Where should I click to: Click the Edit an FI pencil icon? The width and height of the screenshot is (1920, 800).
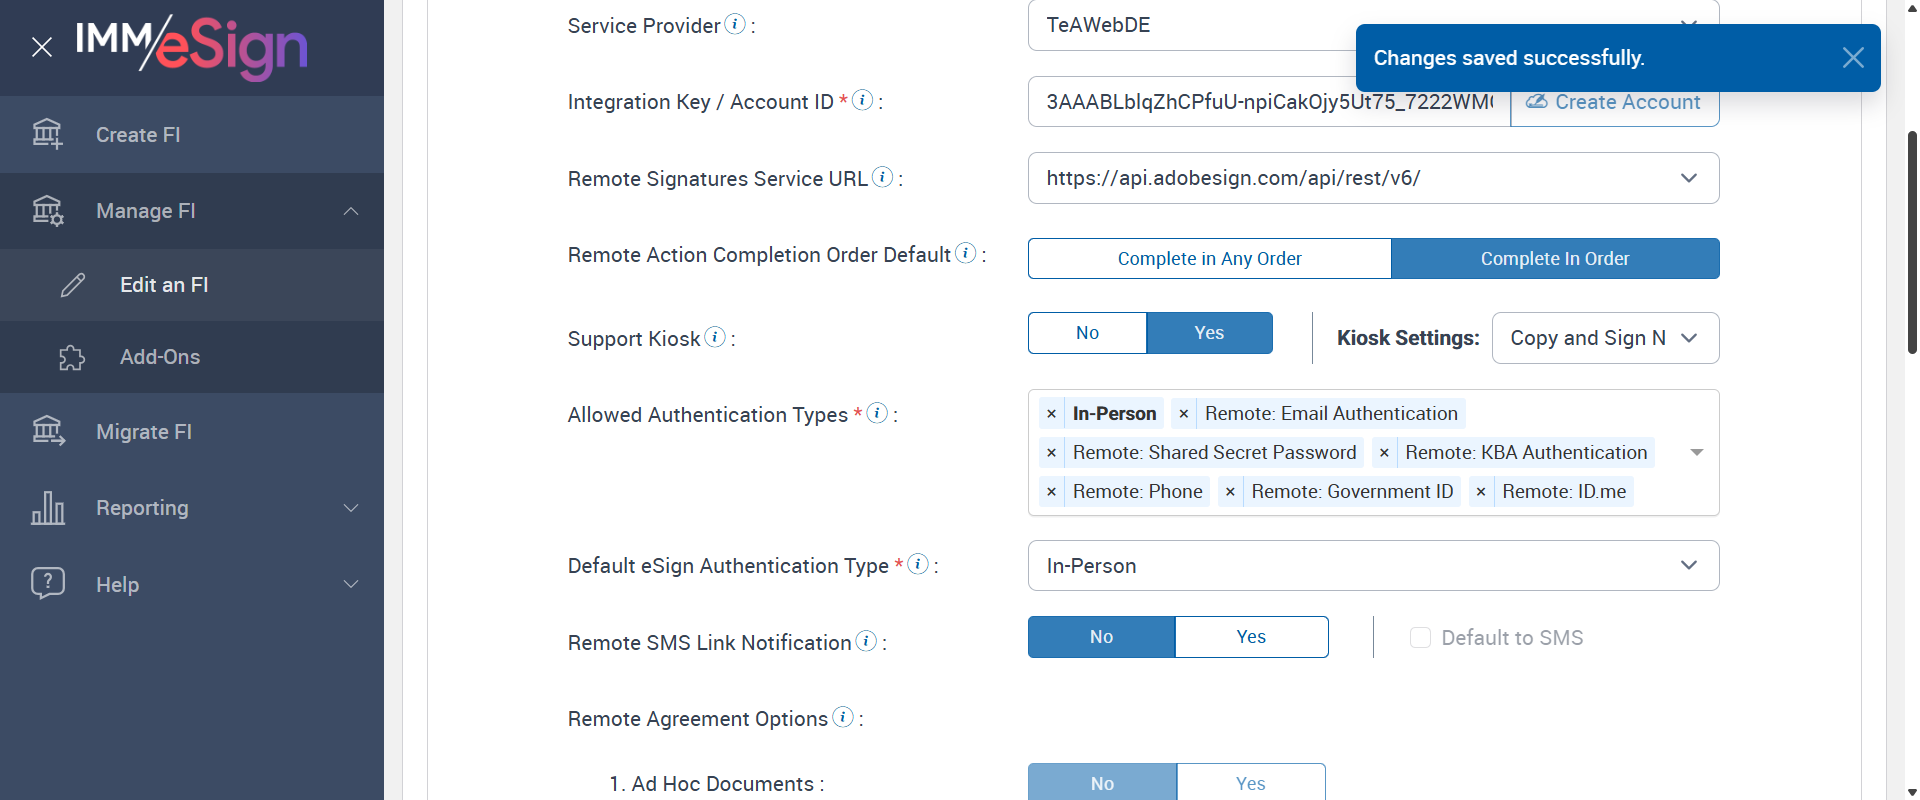73,285
